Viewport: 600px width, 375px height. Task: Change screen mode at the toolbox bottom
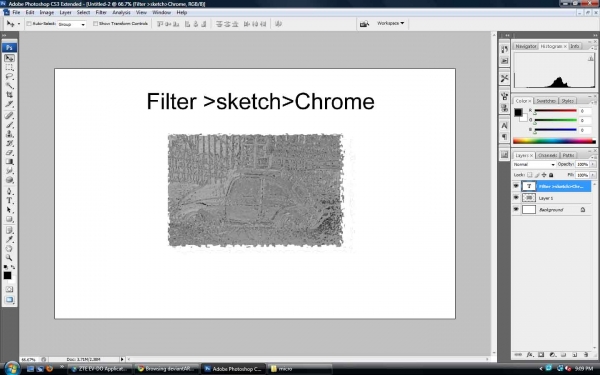[x=9, y=300]
